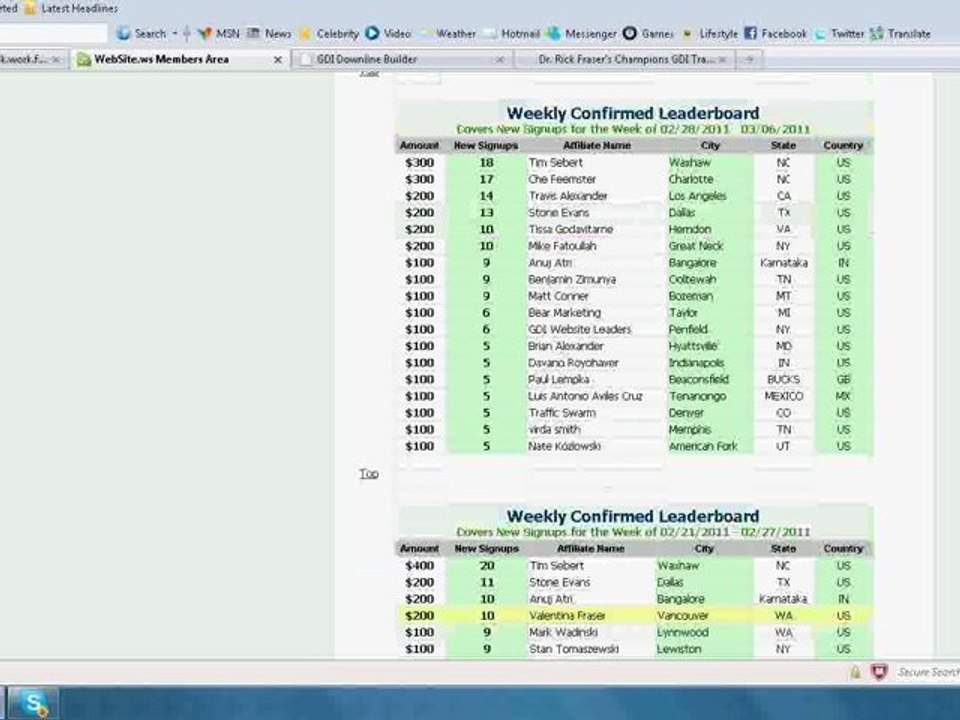
Task: Close the Dr. Rick Fraser's Champions tab
Action: [722, 60]
